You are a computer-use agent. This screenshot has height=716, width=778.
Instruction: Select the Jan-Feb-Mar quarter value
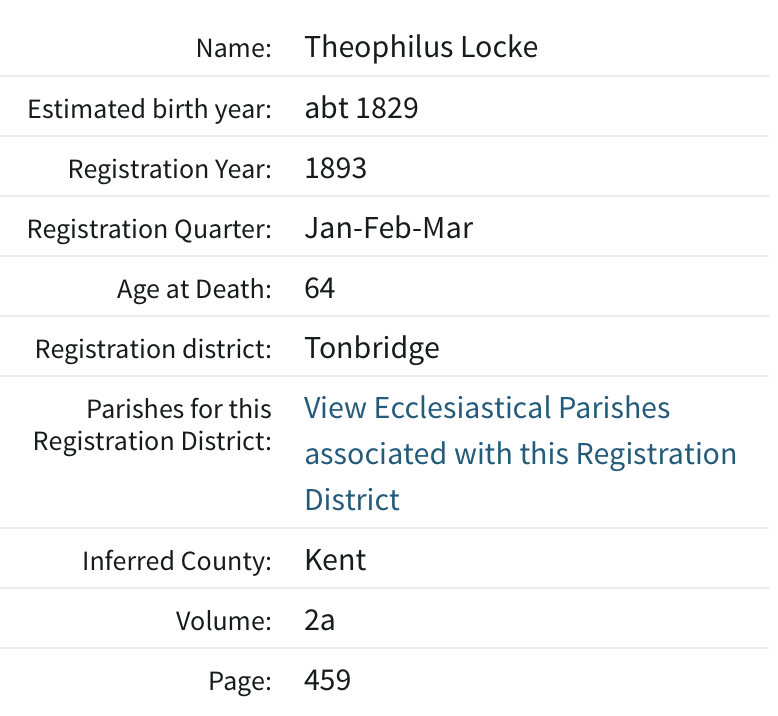(388, 228)
